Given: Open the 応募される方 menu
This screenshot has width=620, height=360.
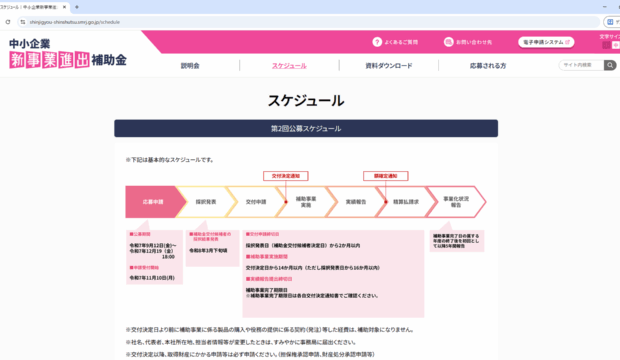Looking at the screenshot, I should click(488, 66).
